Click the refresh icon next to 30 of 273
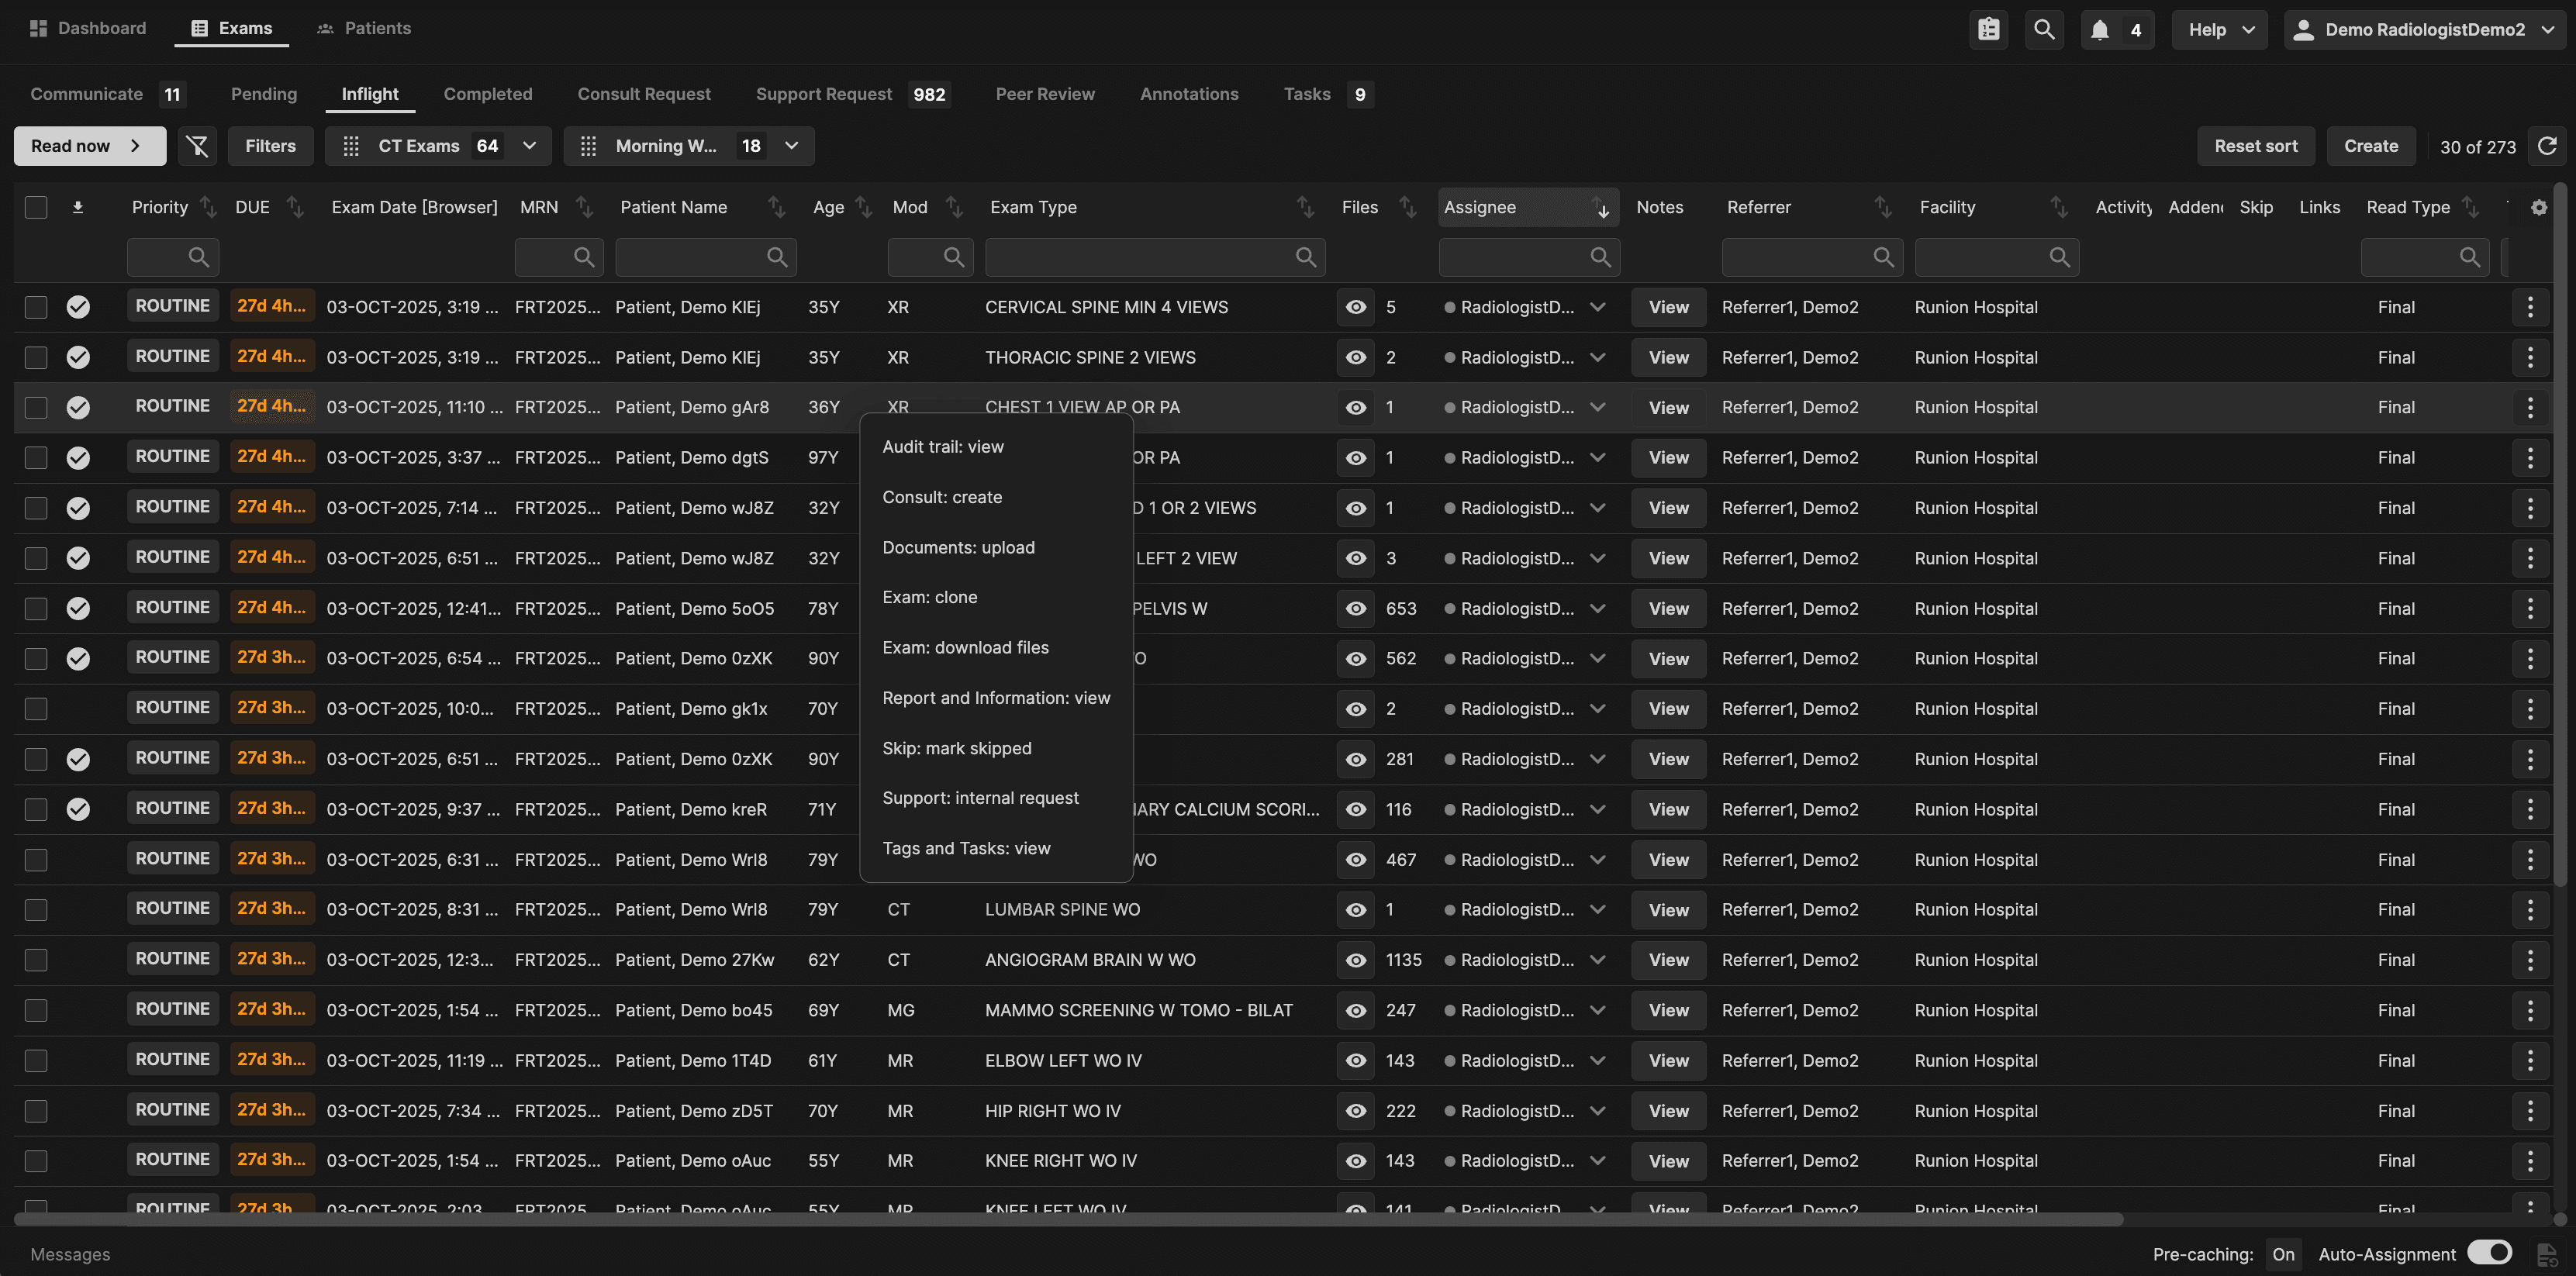The image size is (2576, 1276). point(2547,146)
